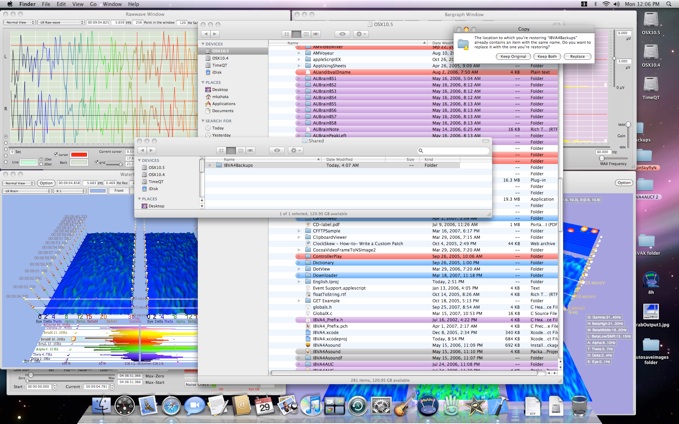Click Option button in Waterfall window
The height and width of the screenshot is (424, 679).
click(46, 183)
